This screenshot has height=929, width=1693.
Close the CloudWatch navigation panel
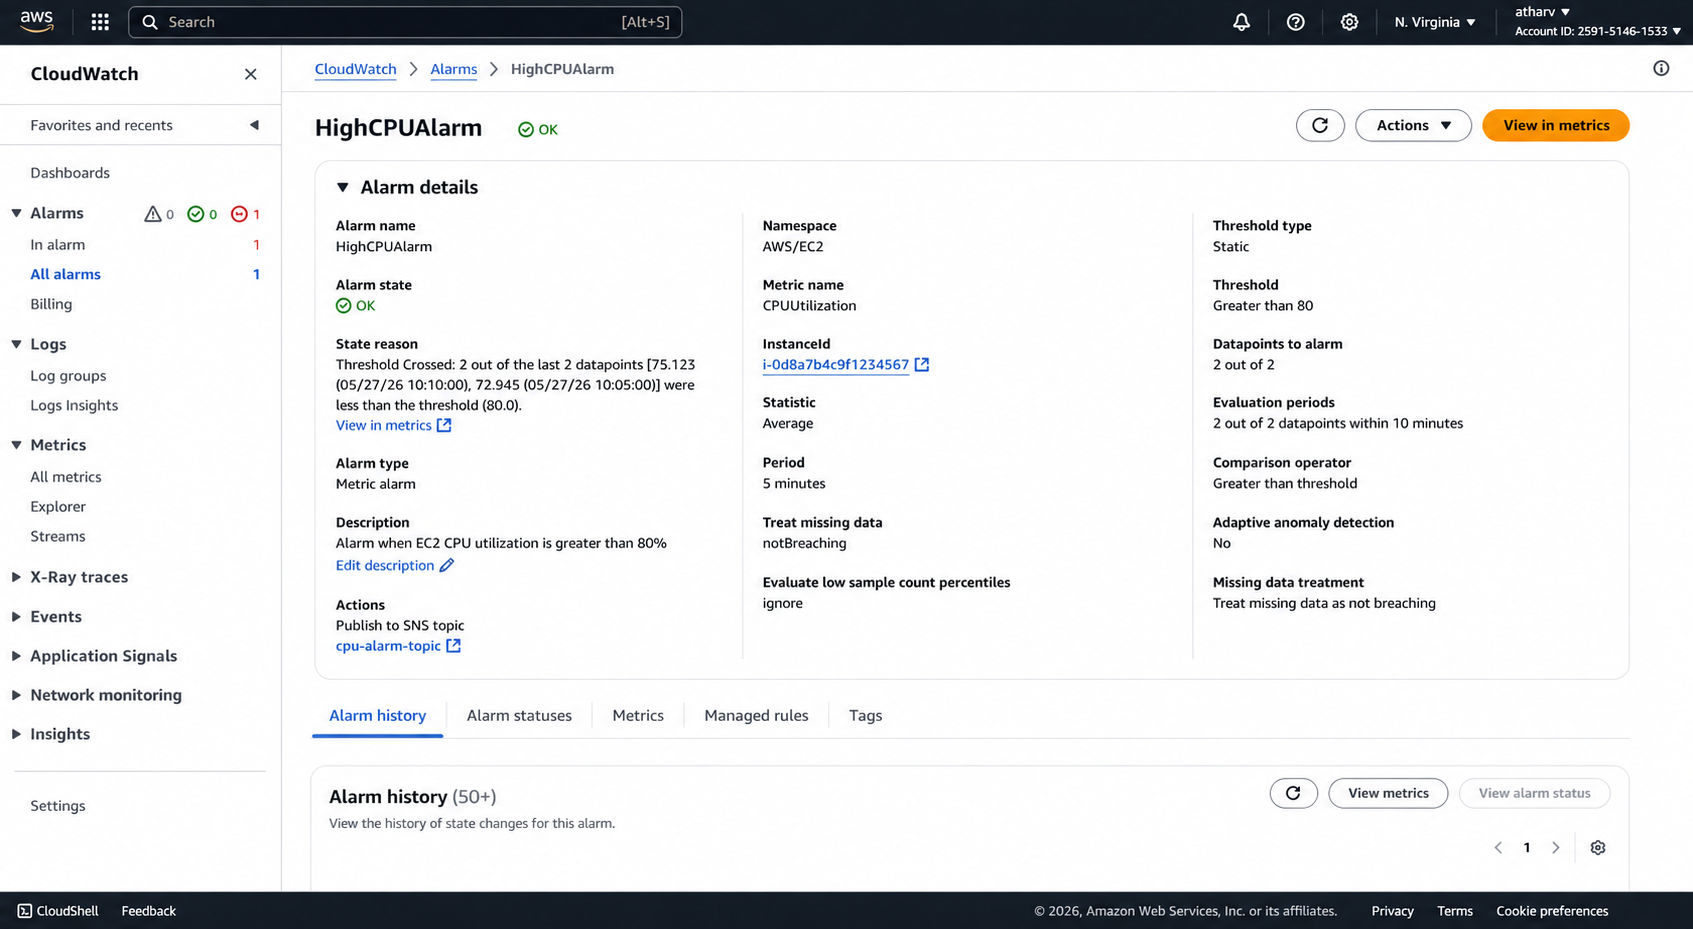[251, 74]
